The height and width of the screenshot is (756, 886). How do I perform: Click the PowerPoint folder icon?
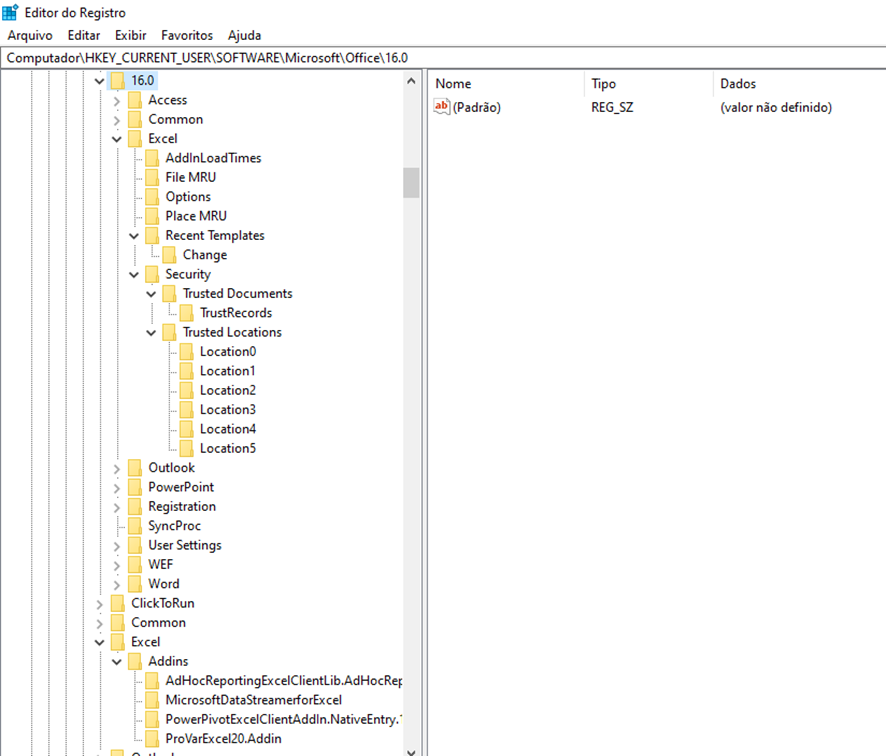coord(134,487)
